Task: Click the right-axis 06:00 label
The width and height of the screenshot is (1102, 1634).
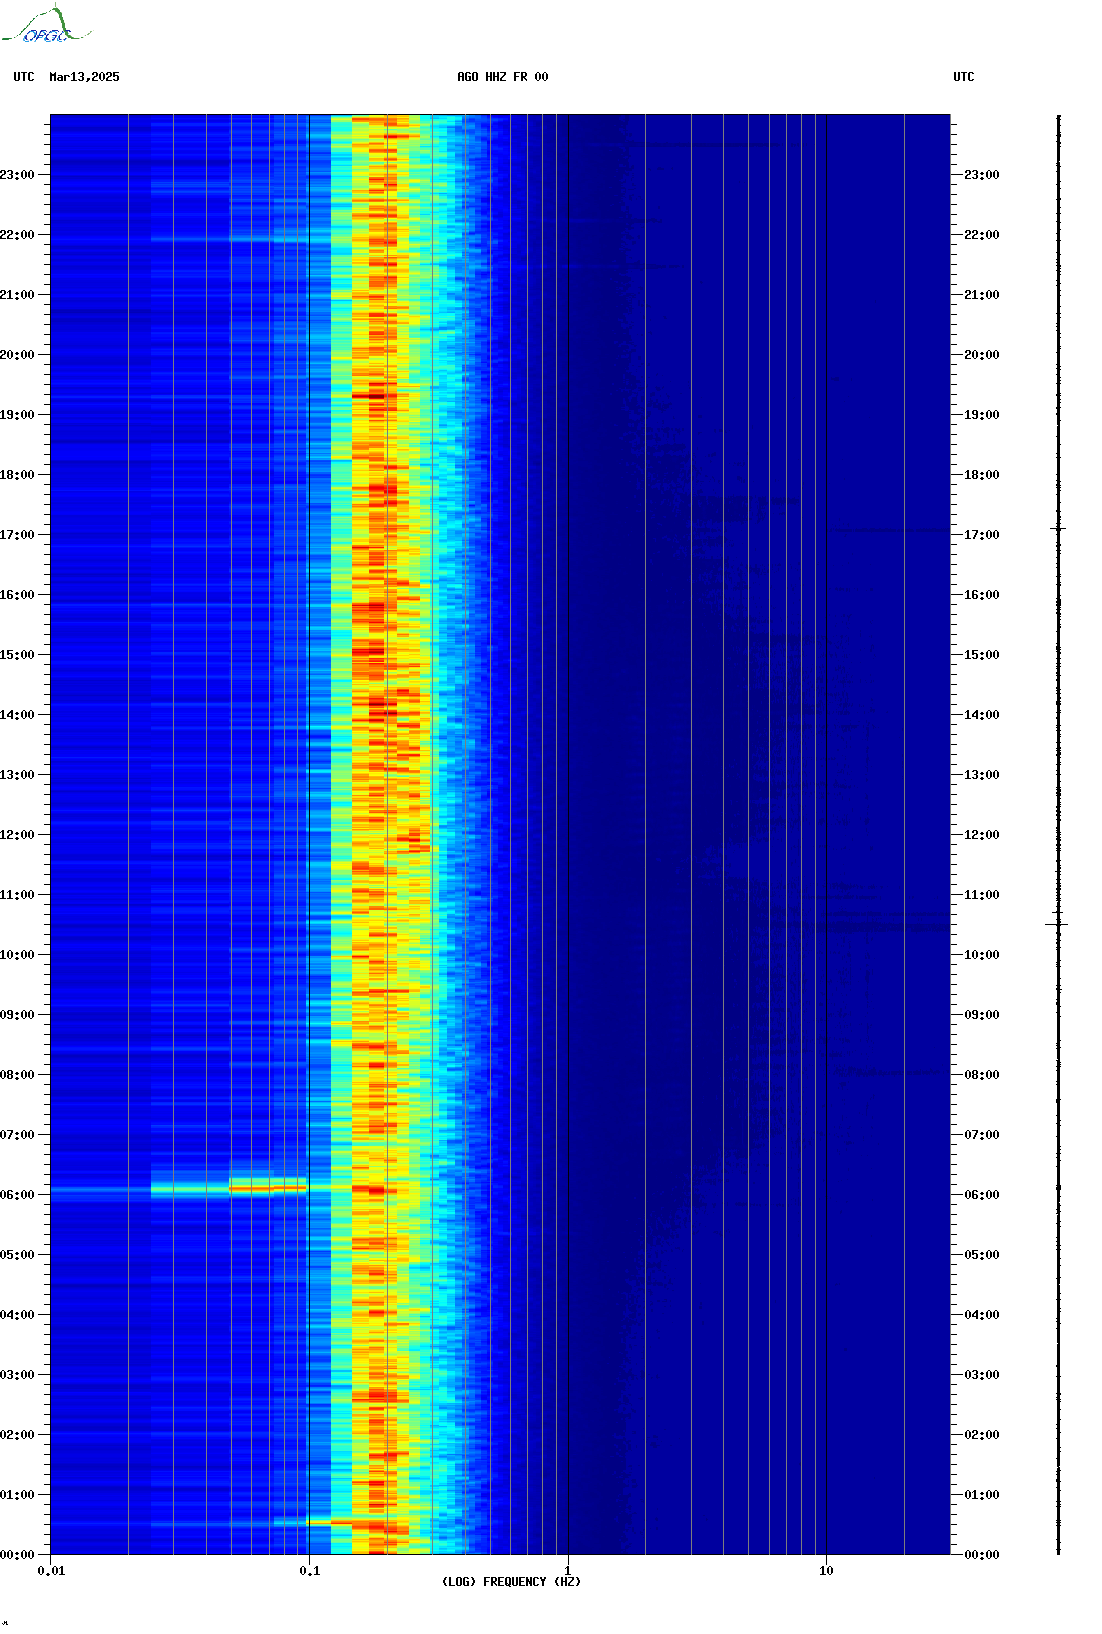Action: (982, 1195)
